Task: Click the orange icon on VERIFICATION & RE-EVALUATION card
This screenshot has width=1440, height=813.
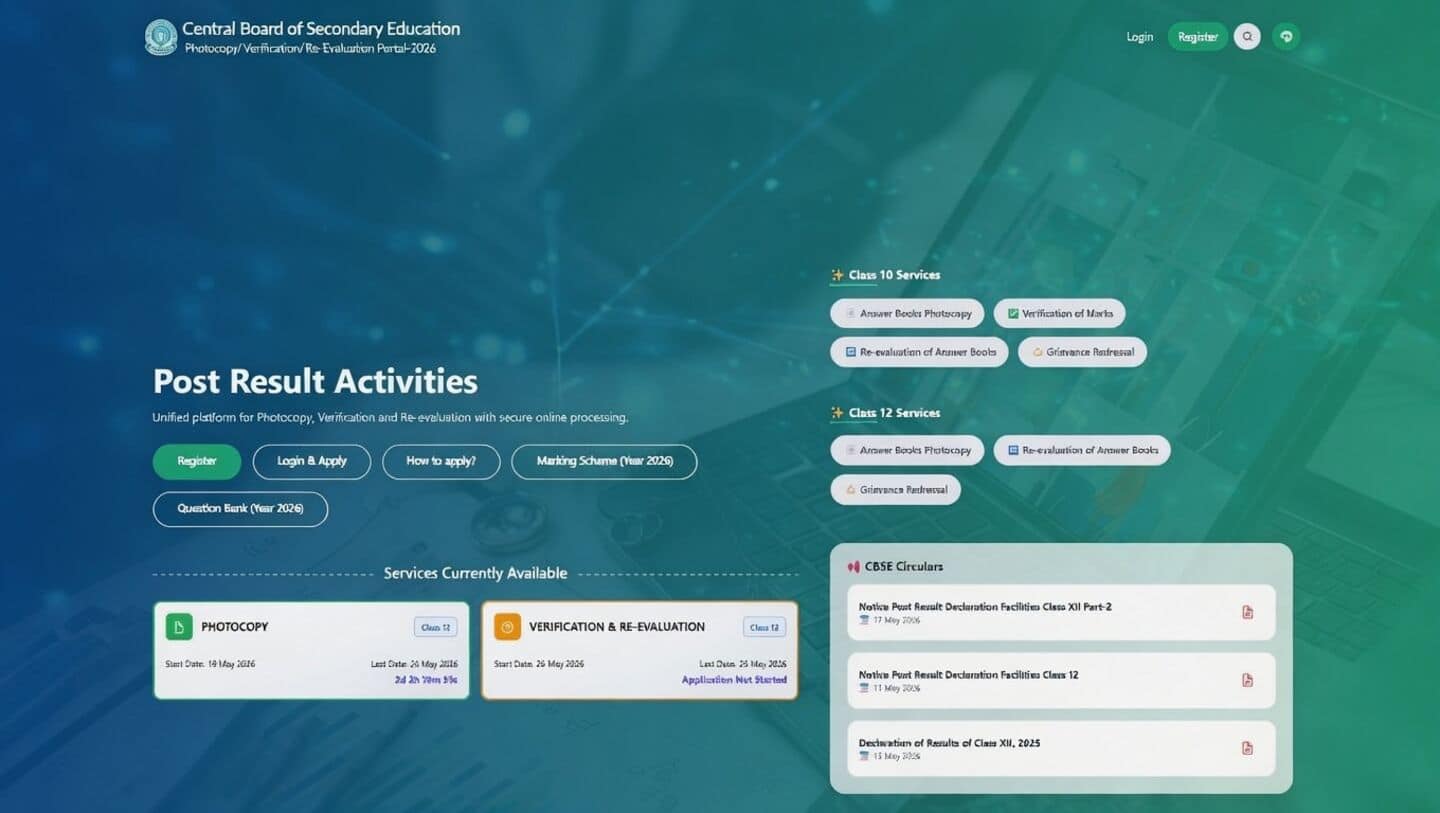Action: click(x=507, y=627)
